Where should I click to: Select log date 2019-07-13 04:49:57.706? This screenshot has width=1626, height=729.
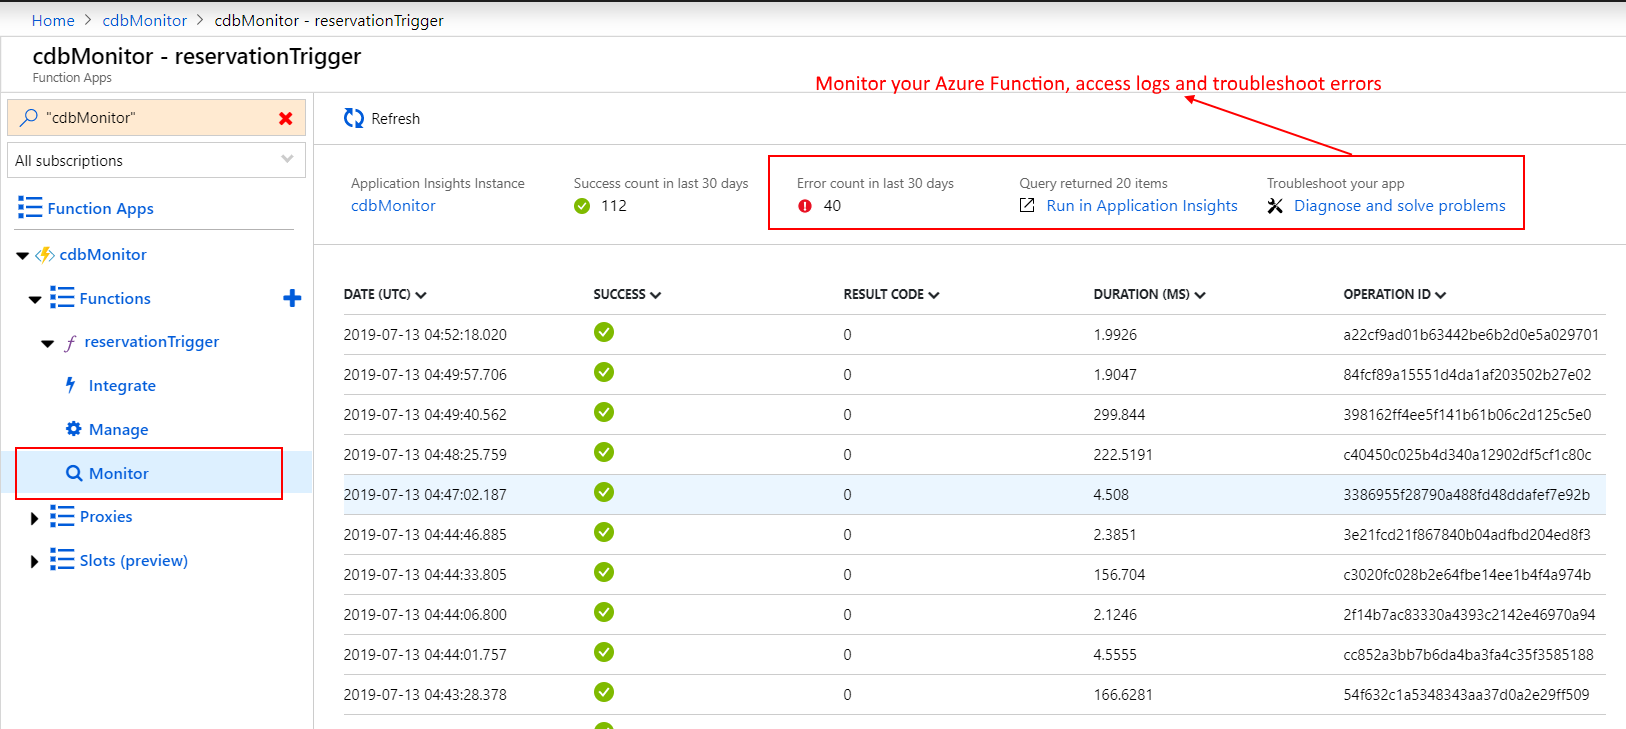425,375
